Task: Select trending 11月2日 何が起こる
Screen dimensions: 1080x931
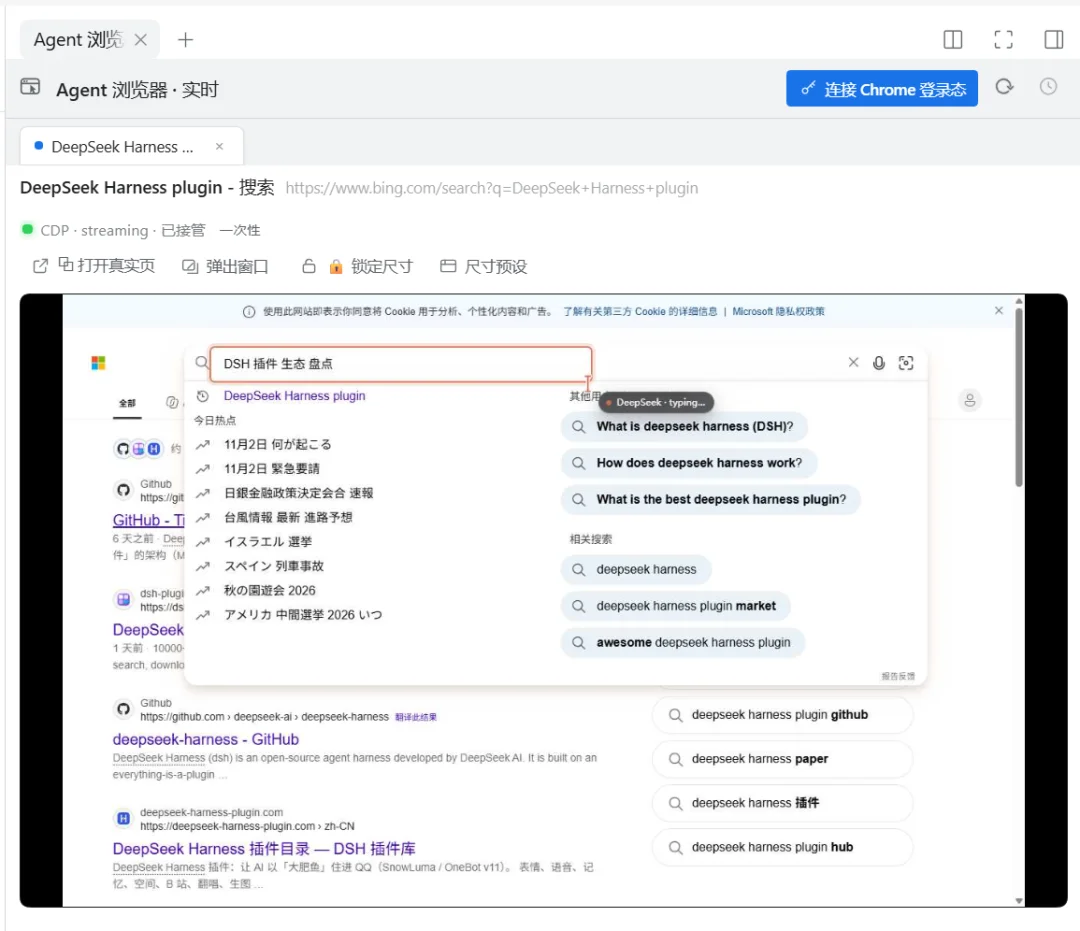Action: [278, 444]
